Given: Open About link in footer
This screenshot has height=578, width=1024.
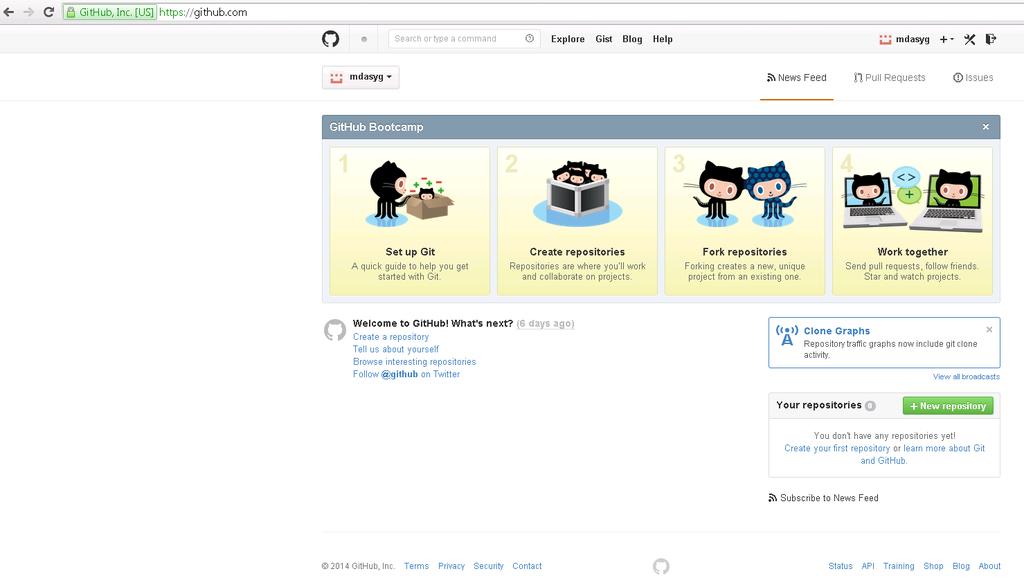Looking at the screenshot, I should pos(989,566).
